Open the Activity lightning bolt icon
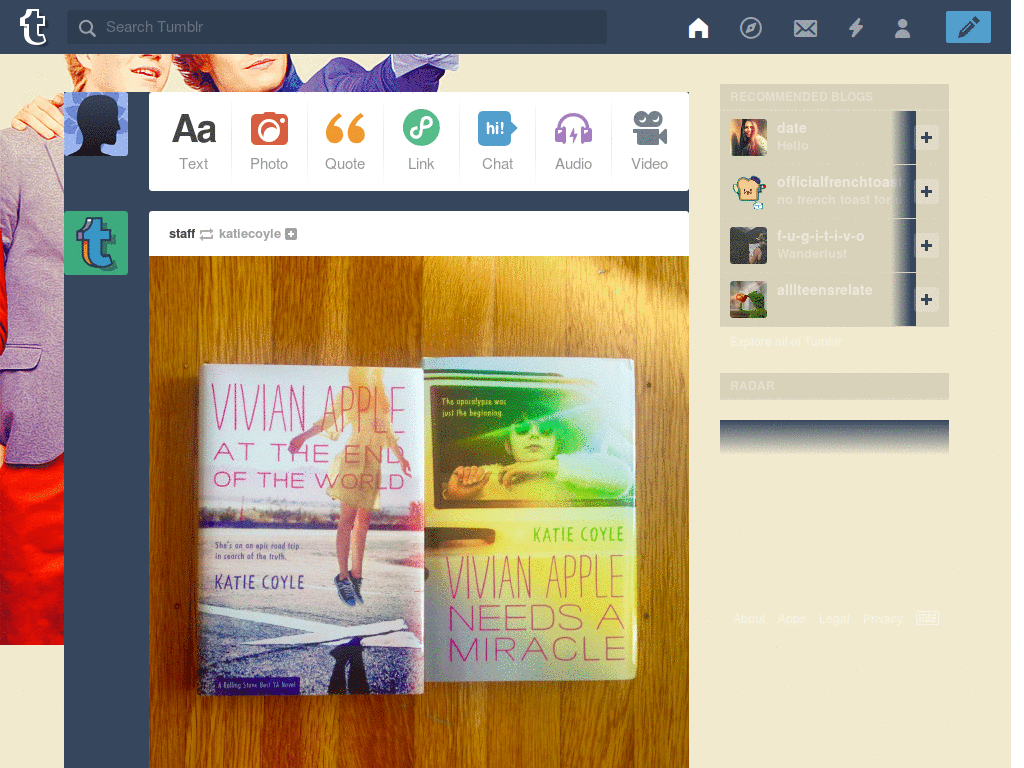This screenshot has width=1024, height=768. 856,27
